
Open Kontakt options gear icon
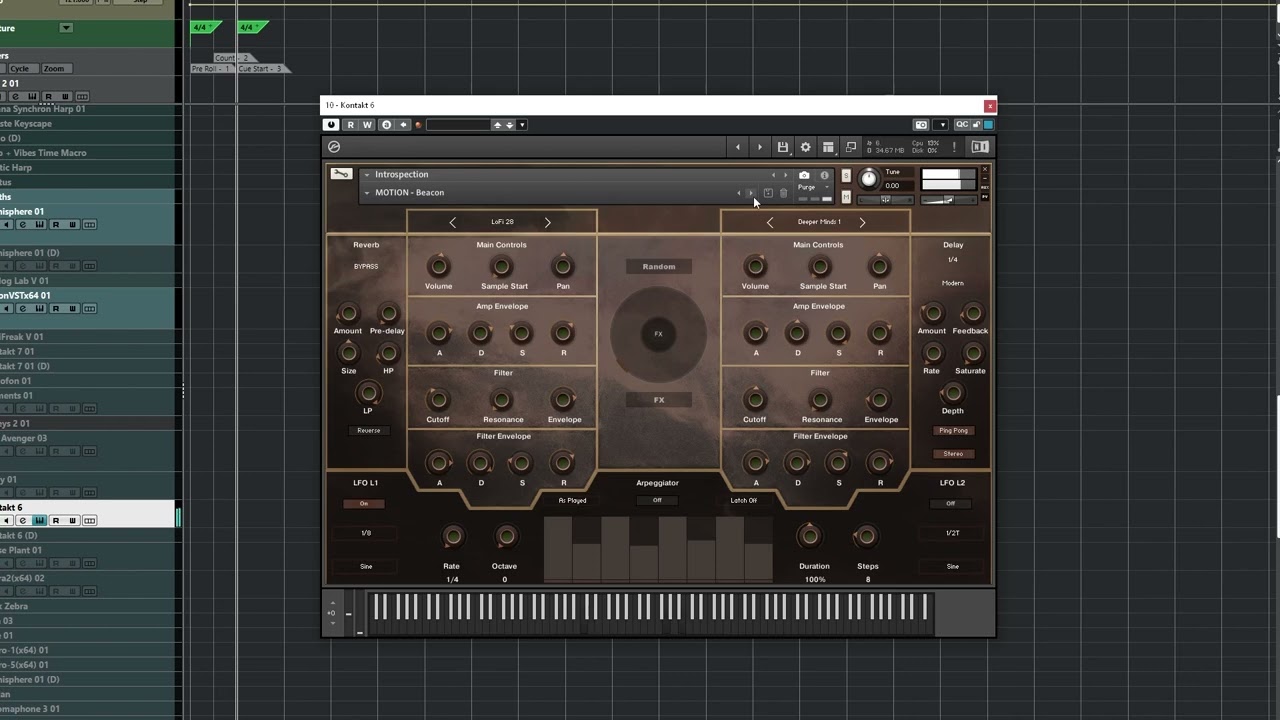point(805,147)
